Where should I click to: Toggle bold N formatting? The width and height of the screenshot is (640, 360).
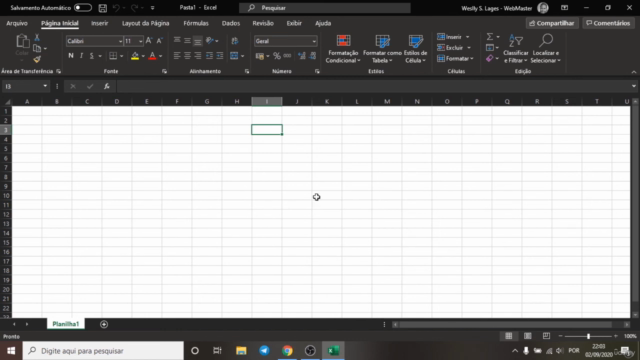coord(71,56)
